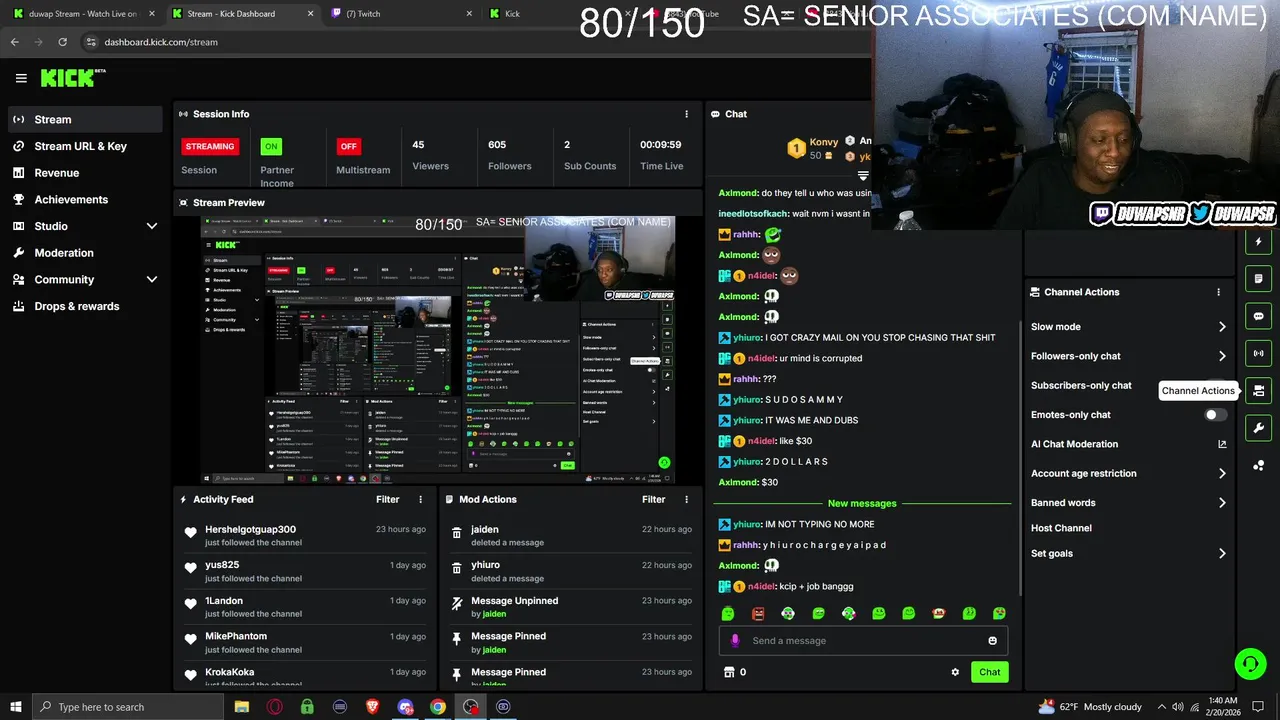Screen dimensions: 1280x720
Task: Go back with the browser back arrow
Action: click(14, 42)
